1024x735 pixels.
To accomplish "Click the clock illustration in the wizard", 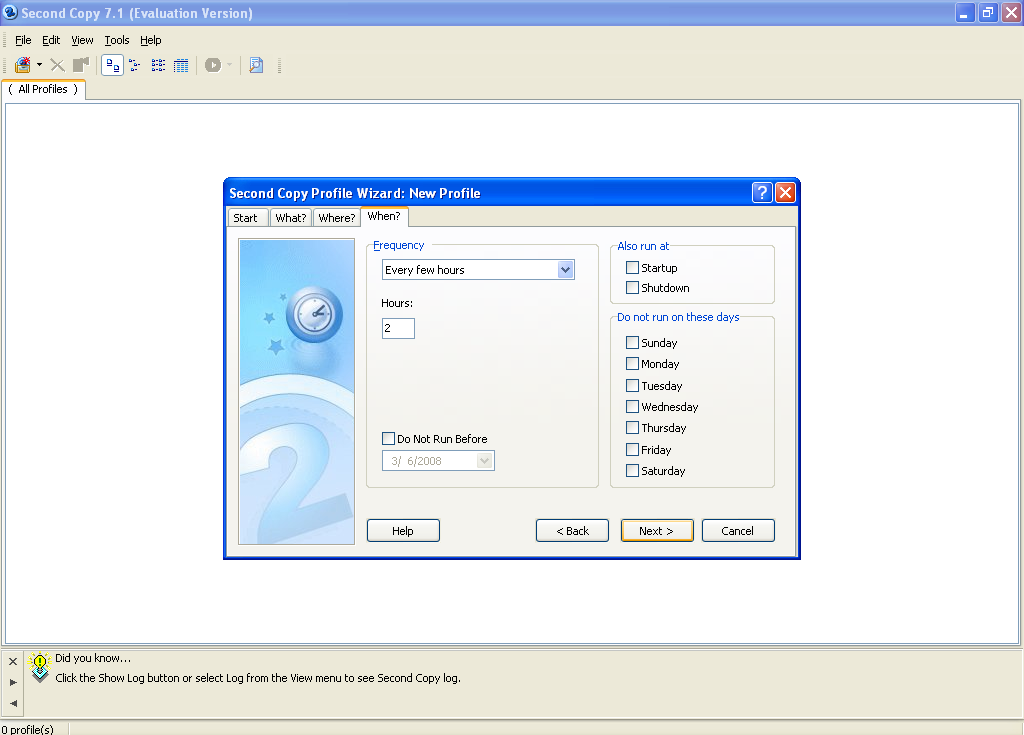I will (314, 314).
